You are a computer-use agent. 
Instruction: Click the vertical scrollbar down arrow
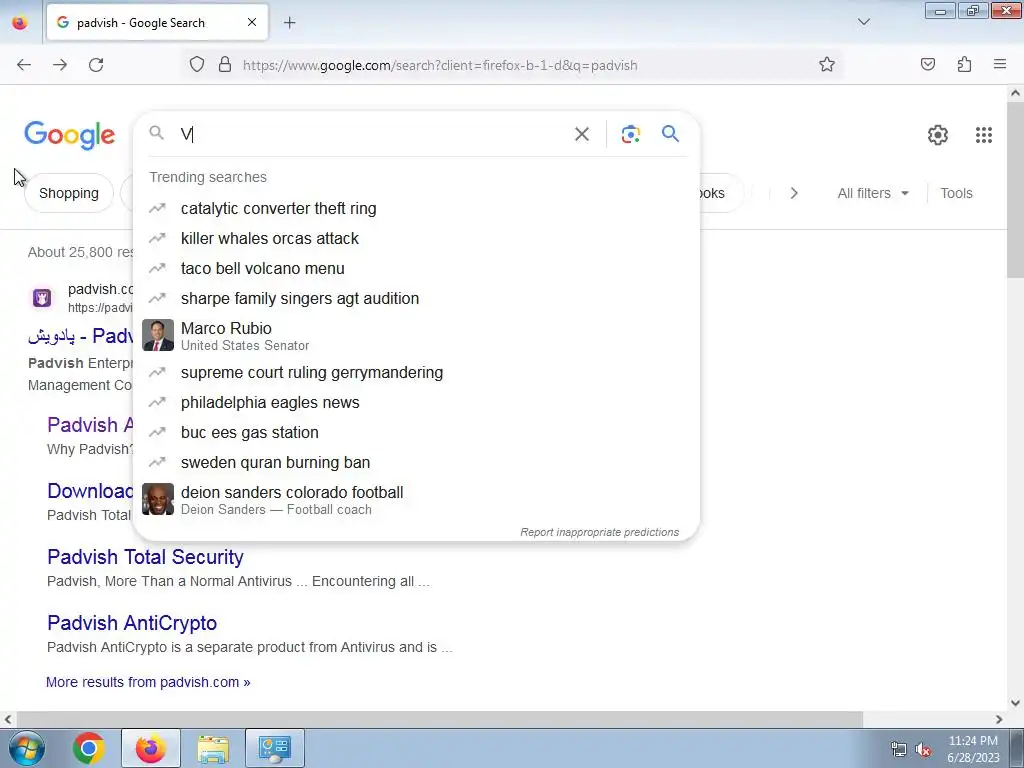(x=1016, y=703)
